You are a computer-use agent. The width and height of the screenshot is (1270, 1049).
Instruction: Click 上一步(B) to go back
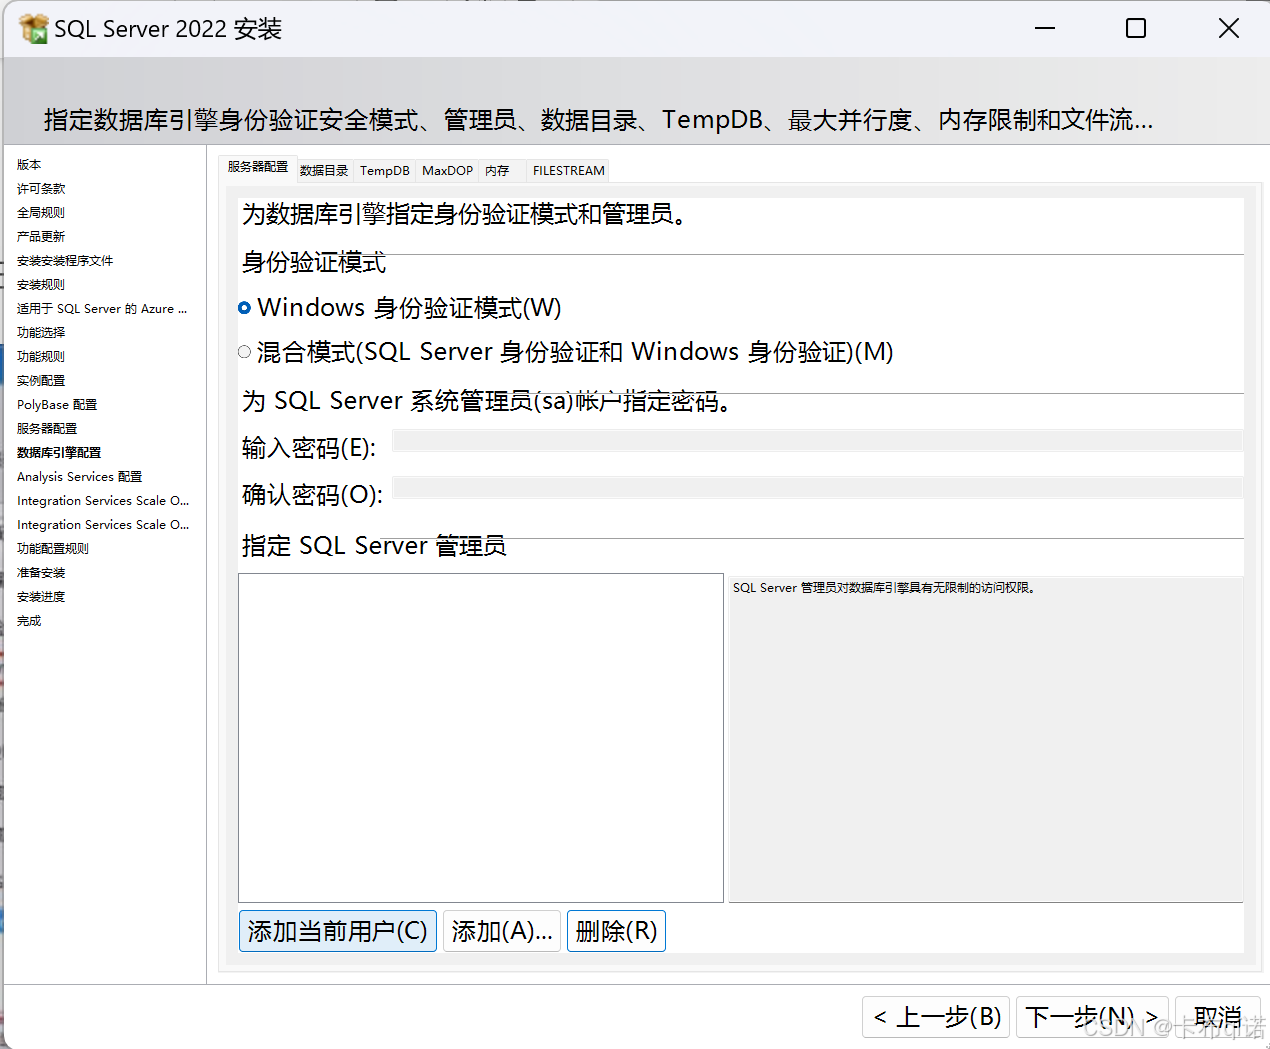coord(936,1016)
